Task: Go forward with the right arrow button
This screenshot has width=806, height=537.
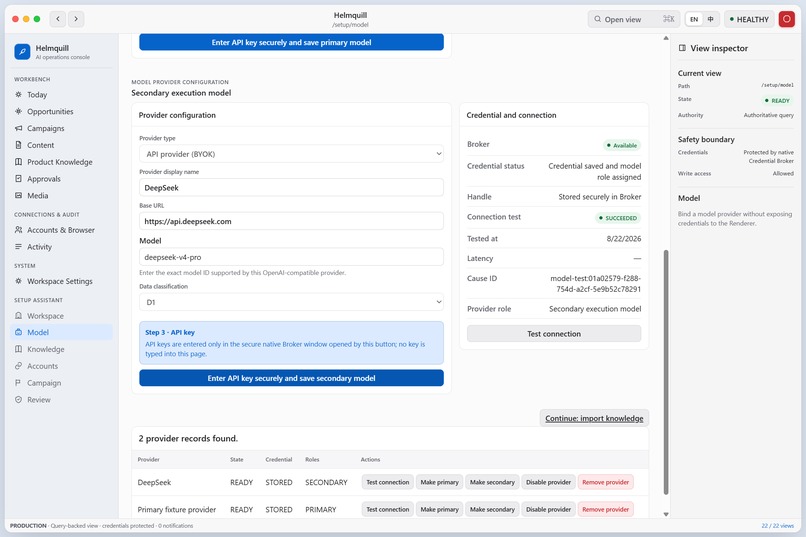Action: 76,19
